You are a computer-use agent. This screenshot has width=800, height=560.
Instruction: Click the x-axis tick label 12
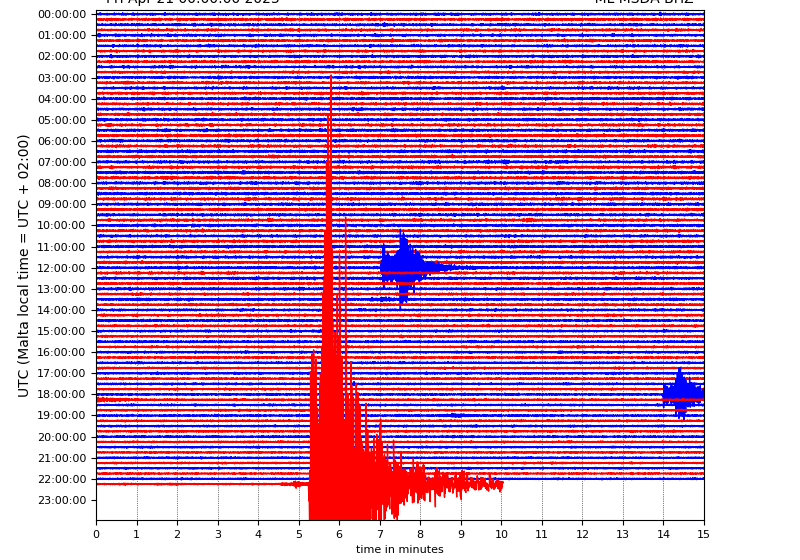(583, 534)
